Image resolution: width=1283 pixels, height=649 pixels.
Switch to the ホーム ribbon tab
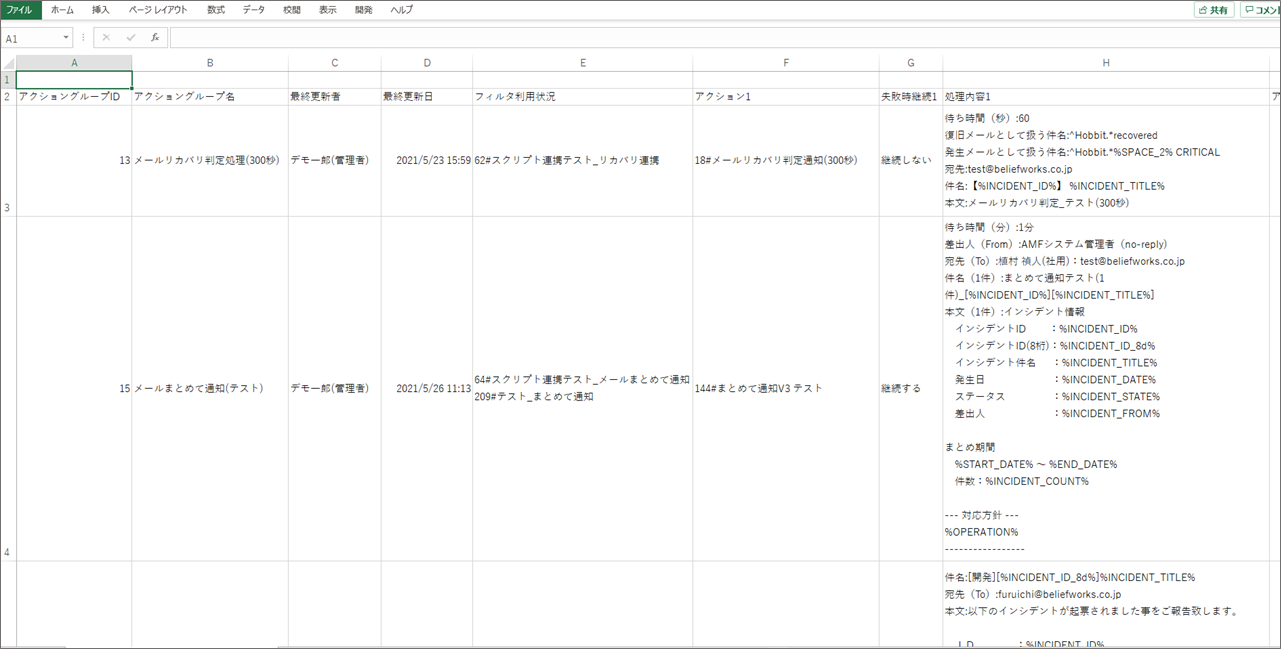click(x=62, y=9)
